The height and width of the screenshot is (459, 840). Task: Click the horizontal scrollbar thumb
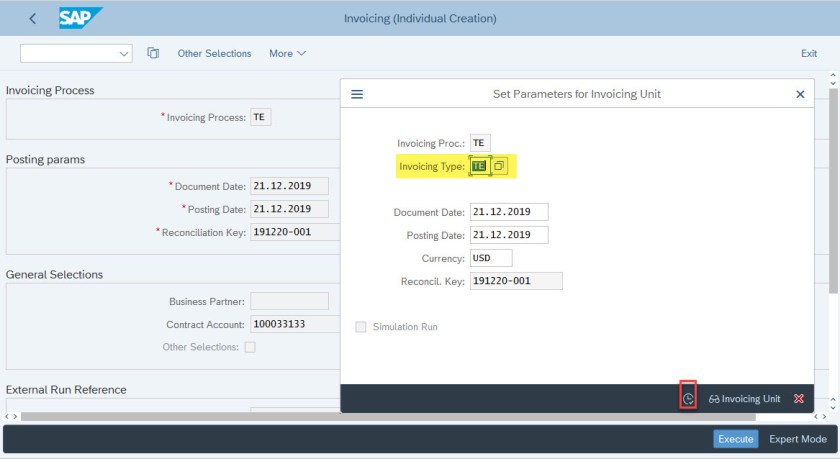tap(388, 416)
